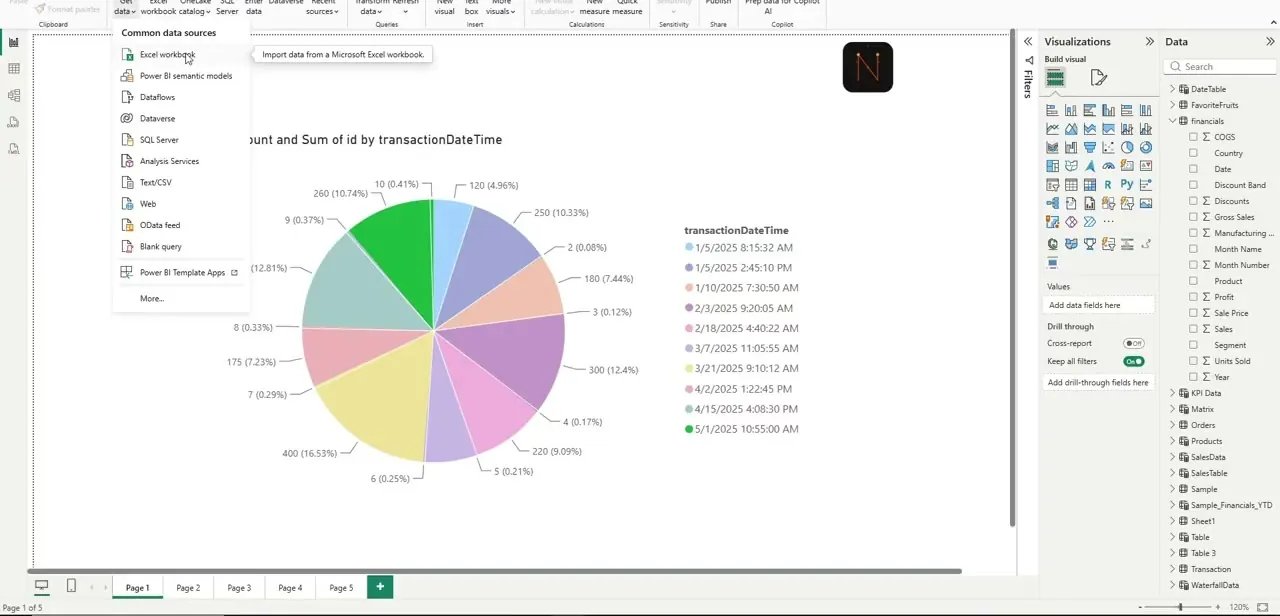1280x616 pixels.
Task: Choose the Donut chart visual
Action: click(x=1146, y=147)
